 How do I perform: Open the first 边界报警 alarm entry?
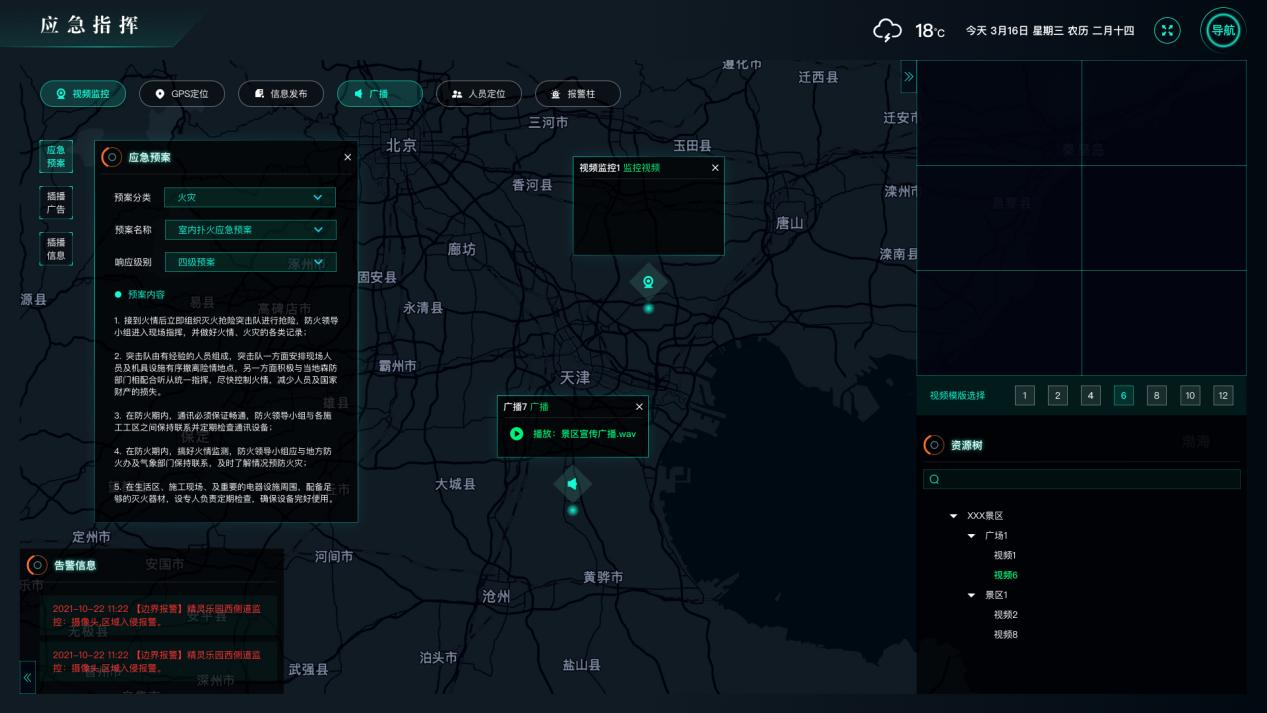159,615
